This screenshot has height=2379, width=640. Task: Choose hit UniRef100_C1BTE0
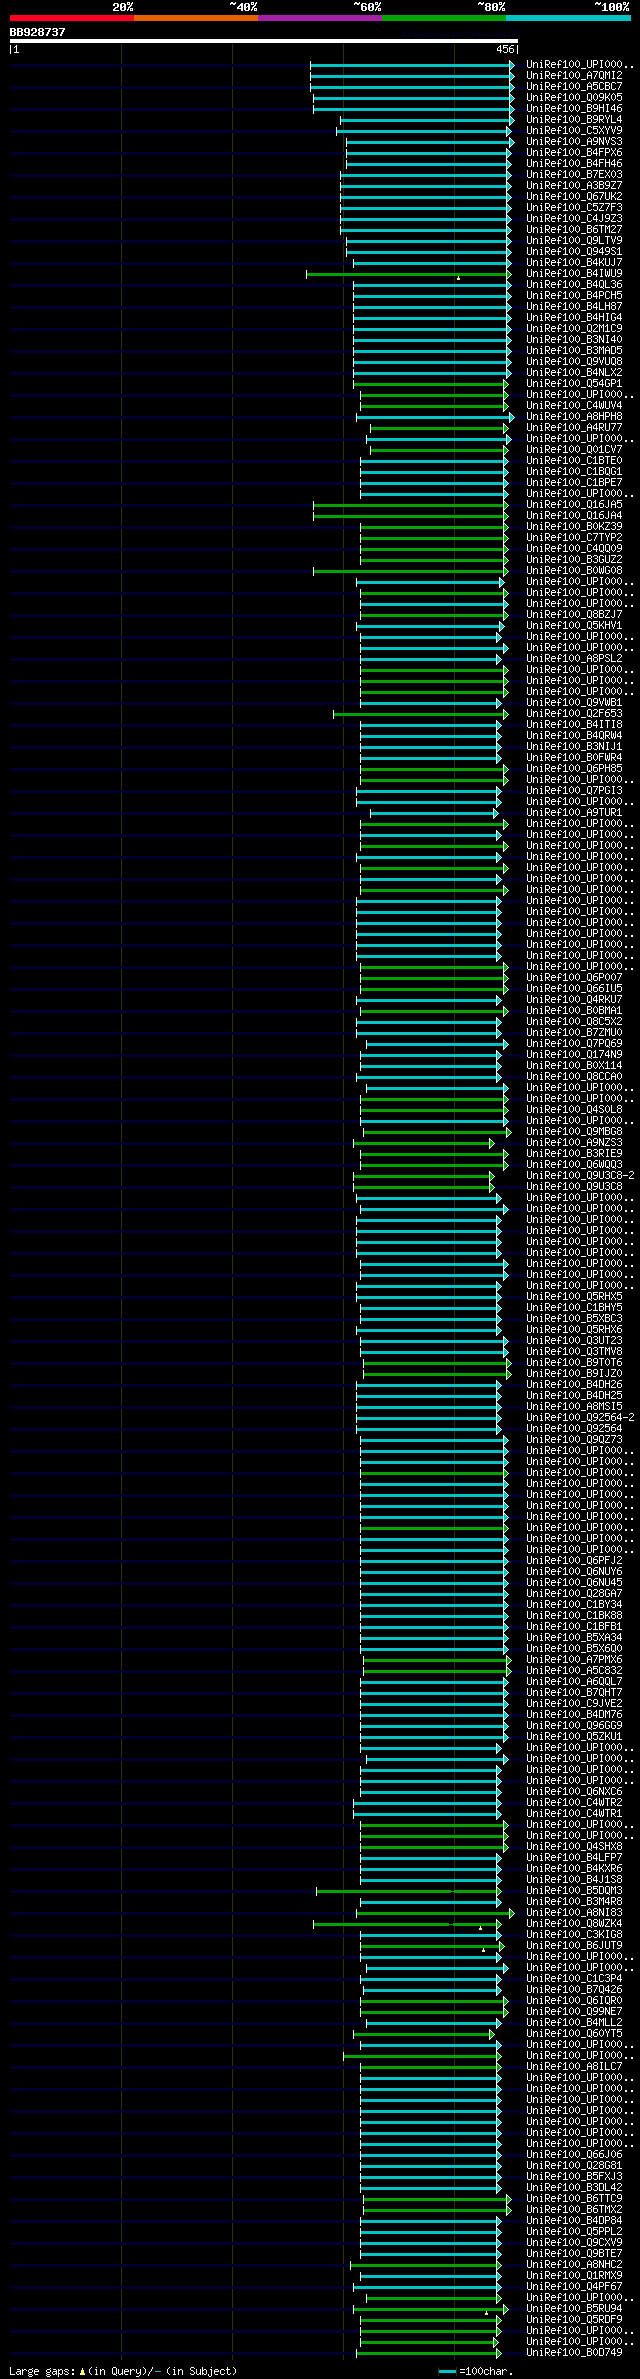point(574,461)
